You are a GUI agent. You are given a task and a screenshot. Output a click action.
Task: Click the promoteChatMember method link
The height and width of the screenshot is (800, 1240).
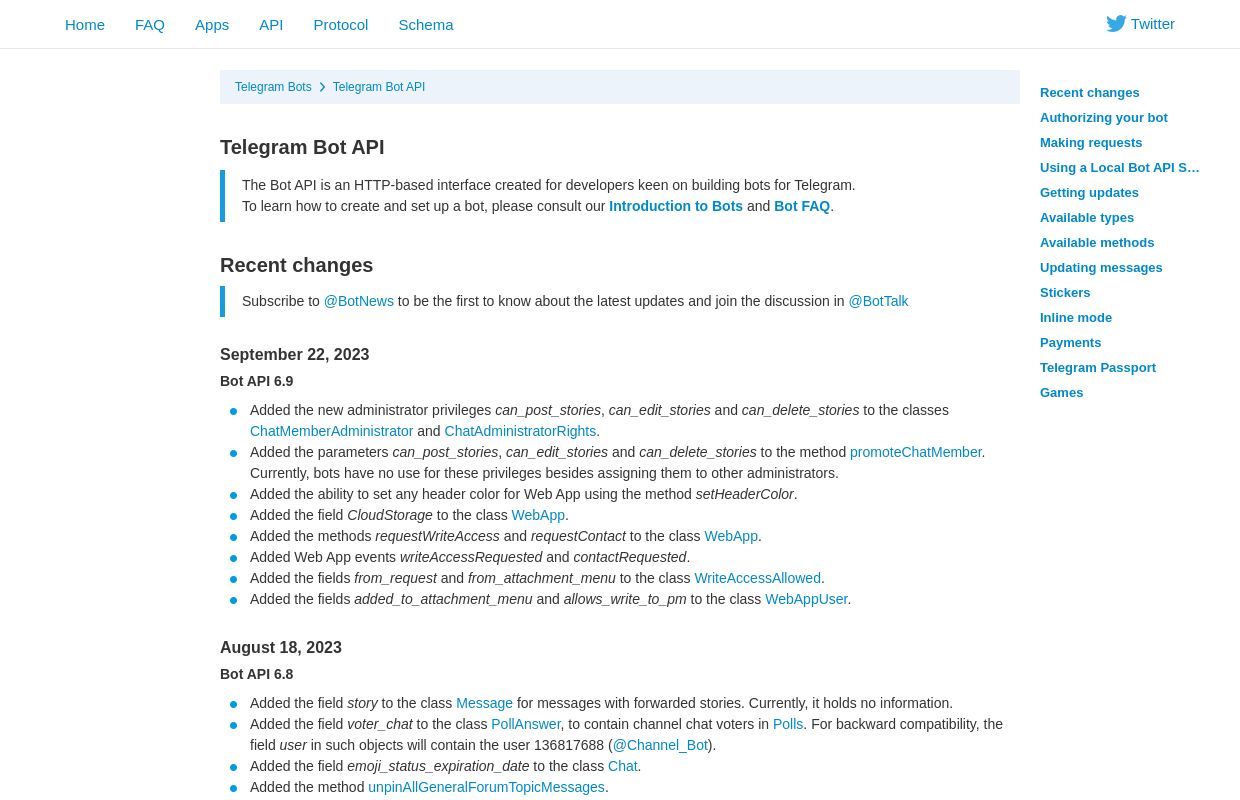coord(916,452)
